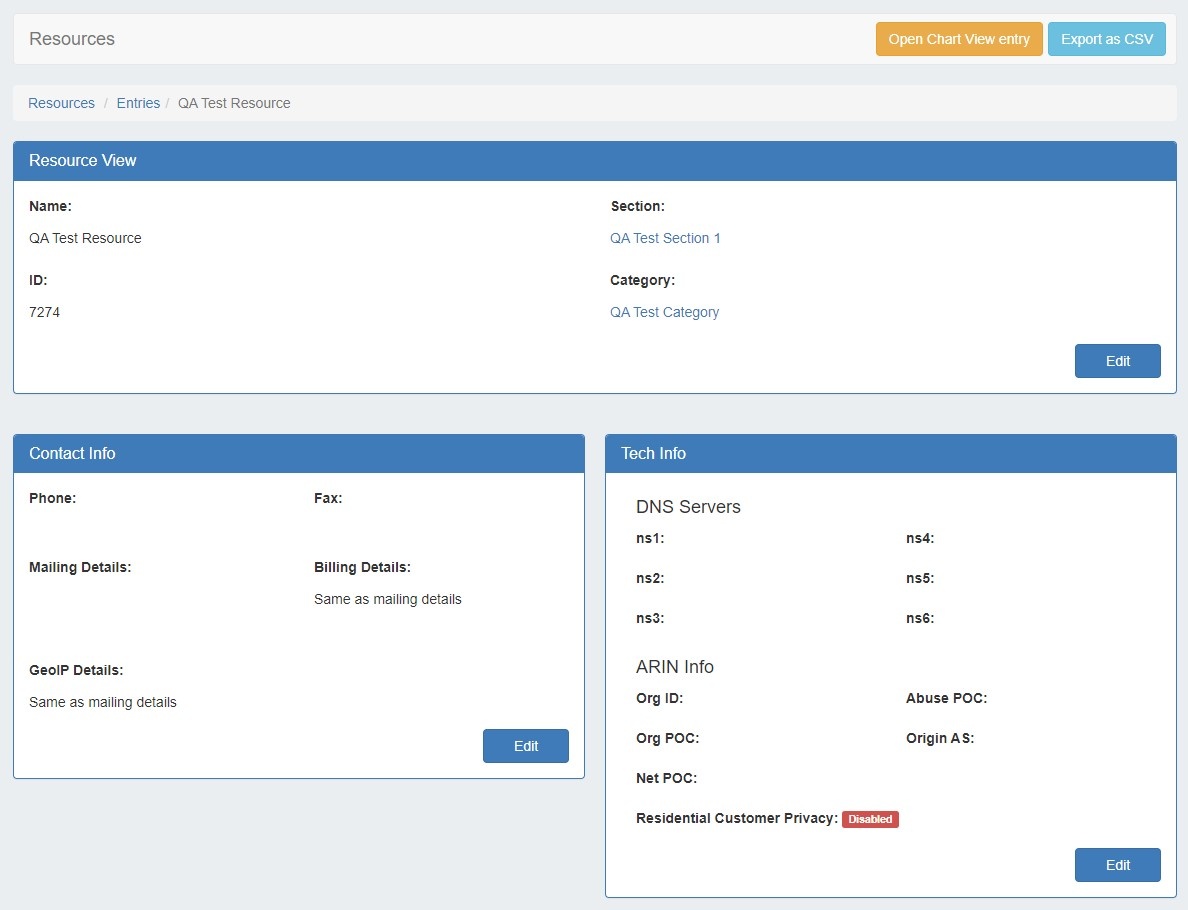The image size is (1188, 910).
Task: Click the Resource View panel header
Action: click(83, 161)
